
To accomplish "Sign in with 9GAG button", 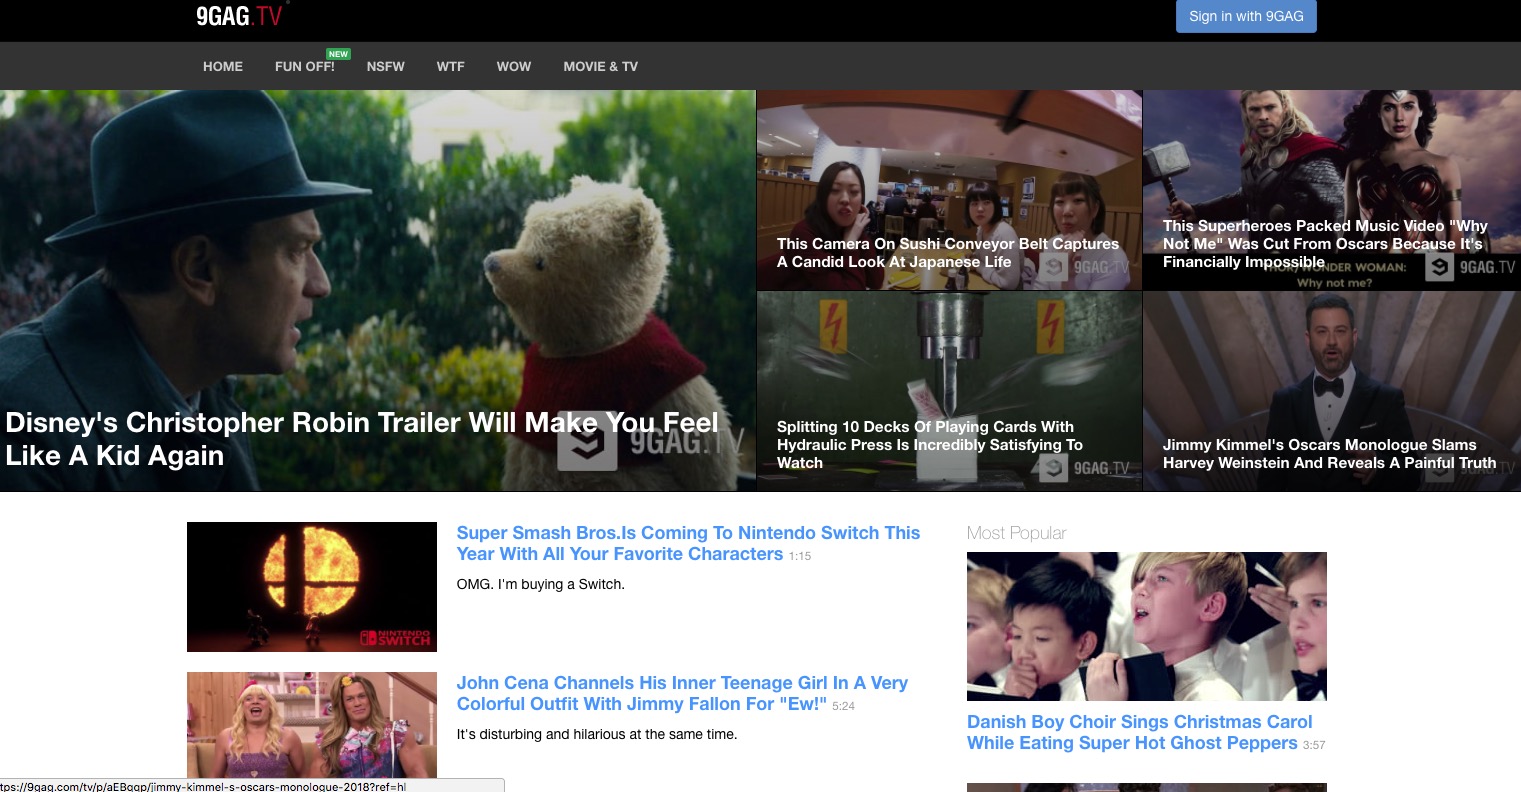I will pos(1246,16).
